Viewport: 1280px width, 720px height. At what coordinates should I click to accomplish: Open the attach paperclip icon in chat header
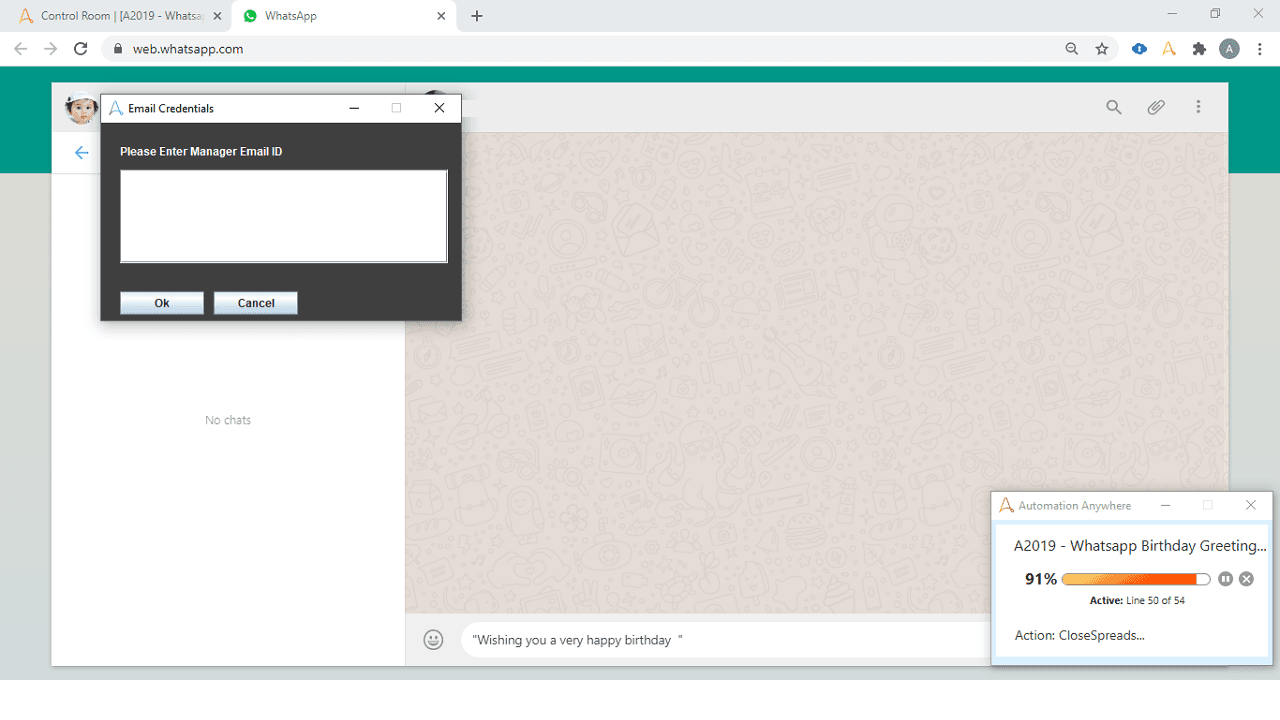(x=1156, y=107)
